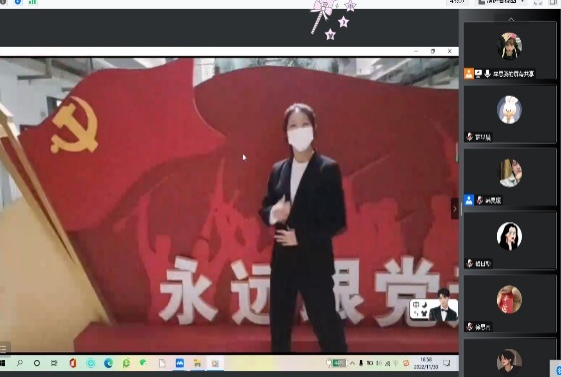Viewport: 561px width, 377px height.
Task: Toggle the microphone icon of the presenting participant
Action: [487, 74]
